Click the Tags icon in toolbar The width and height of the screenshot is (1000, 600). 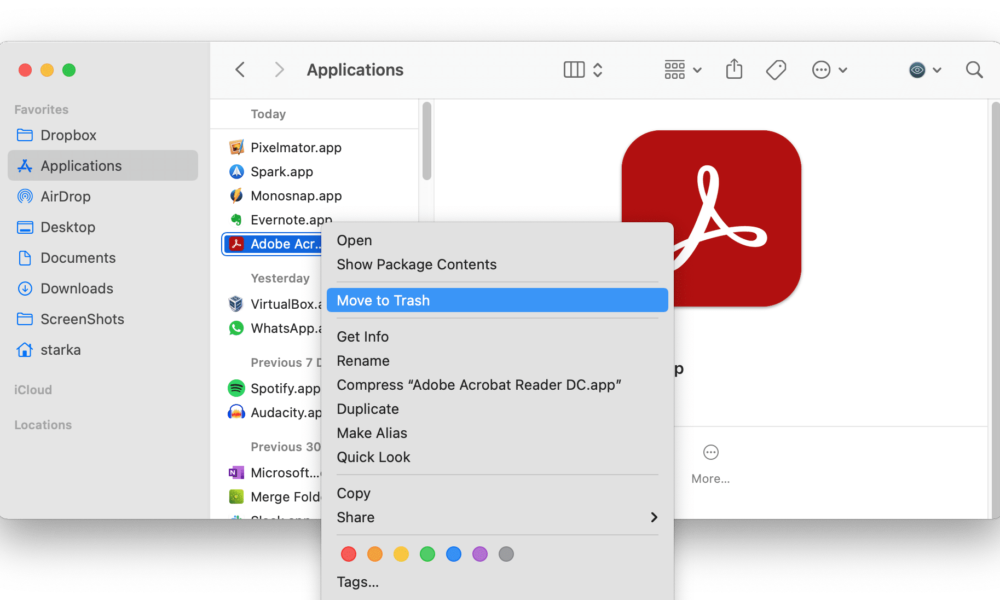(776, 70)
